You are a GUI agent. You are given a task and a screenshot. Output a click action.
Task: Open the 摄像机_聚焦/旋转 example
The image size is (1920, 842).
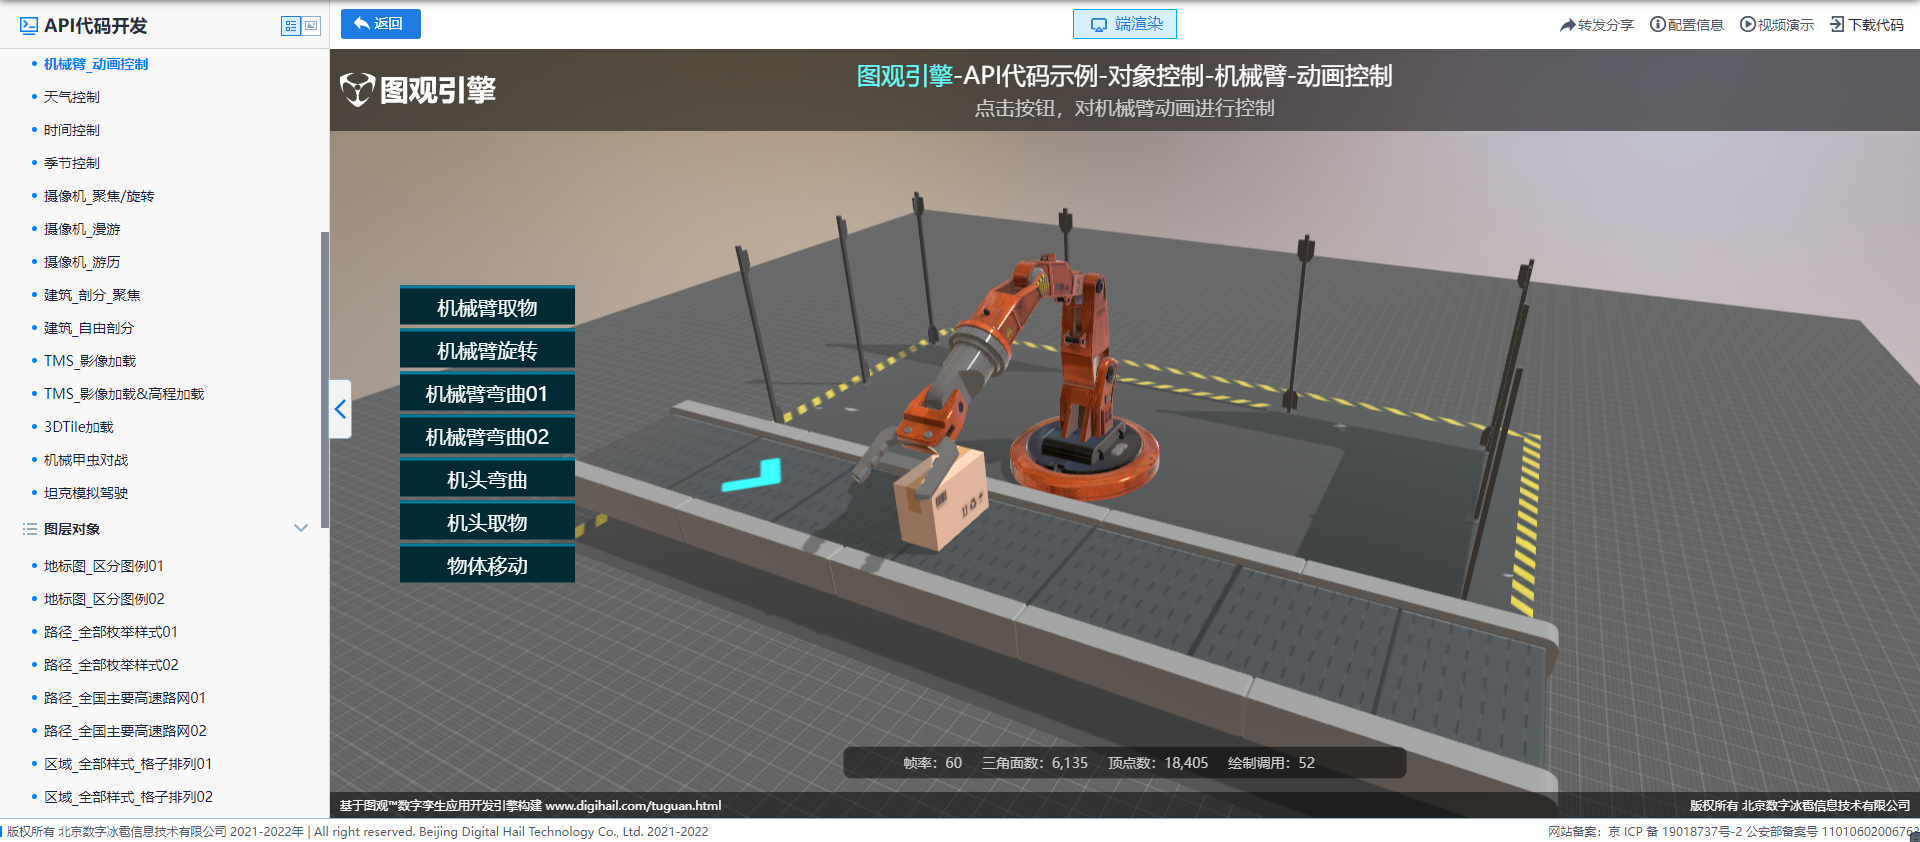99,196
